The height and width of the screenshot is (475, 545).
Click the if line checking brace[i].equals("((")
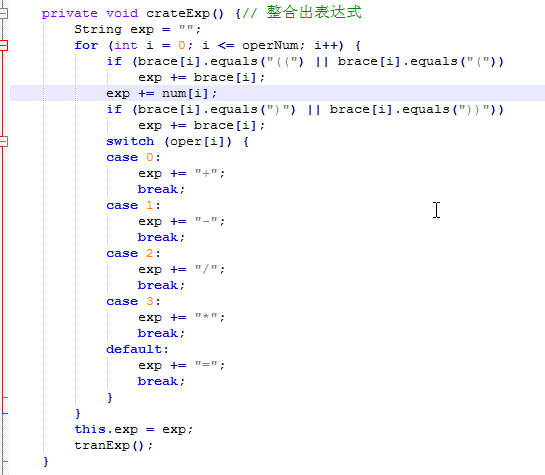click(x=305, y=62)
